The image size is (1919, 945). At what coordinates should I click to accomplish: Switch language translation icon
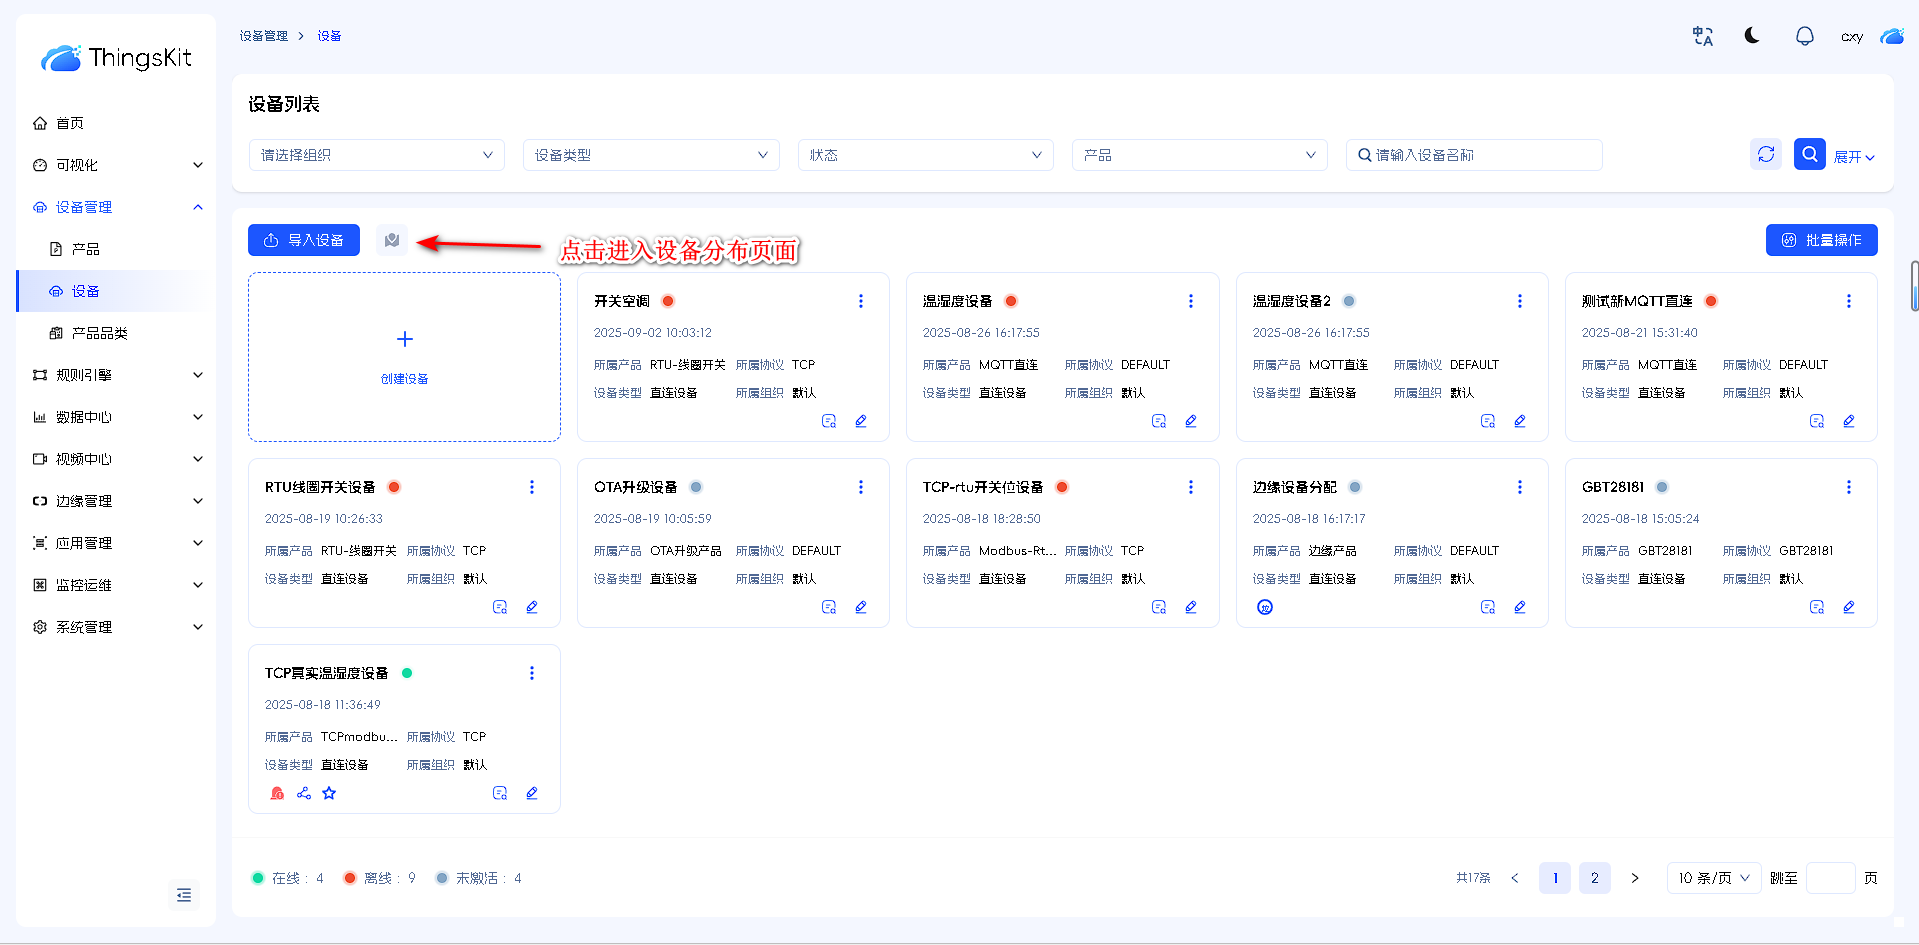tap(1702, 36)
